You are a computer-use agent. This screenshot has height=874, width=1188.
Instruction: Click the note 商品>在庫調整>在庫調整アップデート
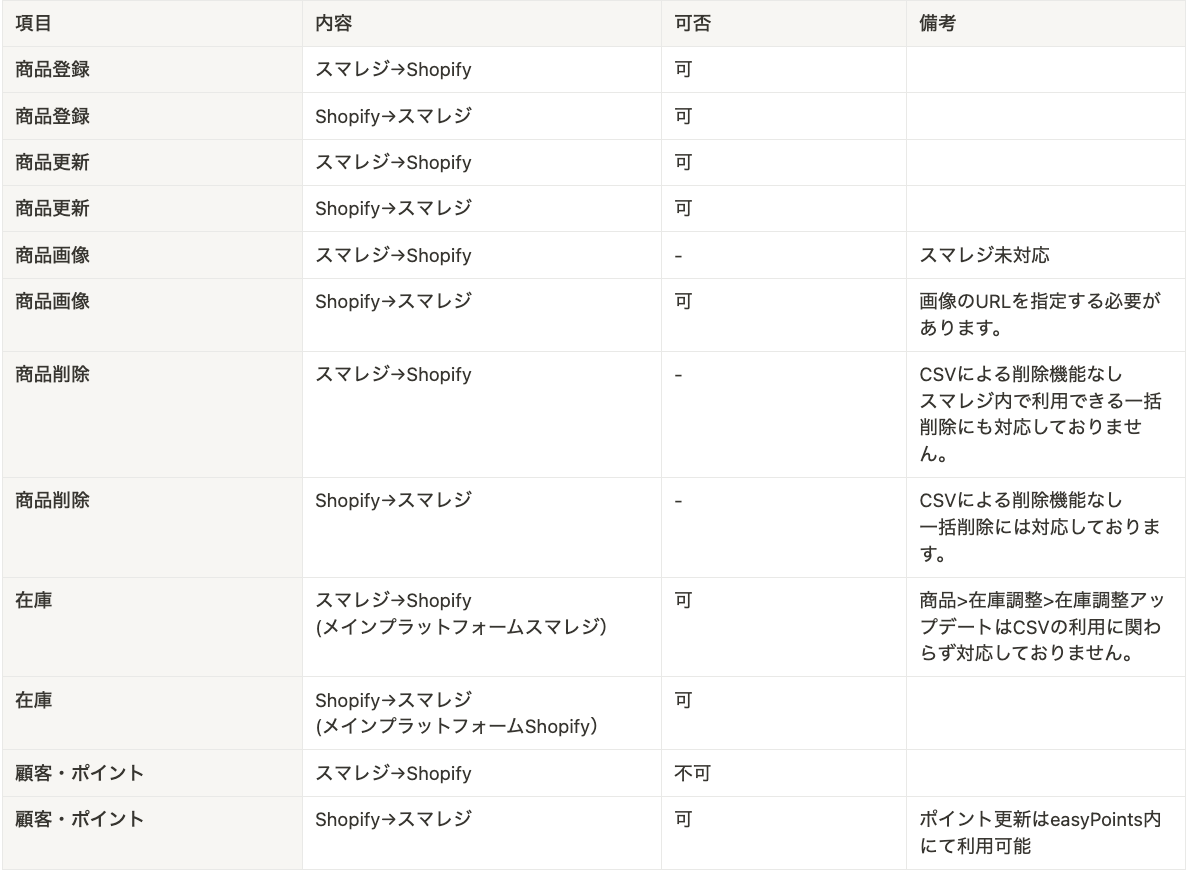[x=1042, y=613]
